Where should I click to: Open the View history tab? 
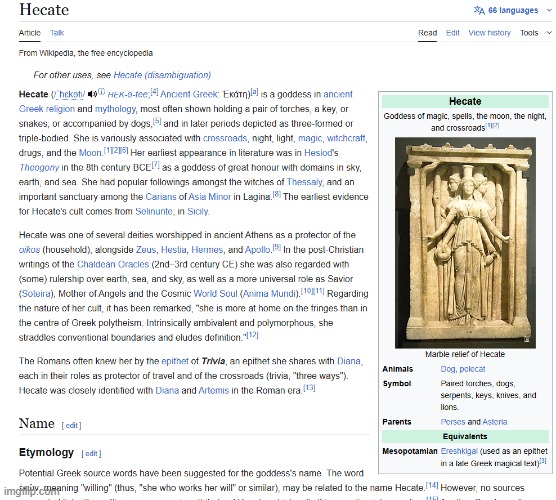(x=489, y=33)
